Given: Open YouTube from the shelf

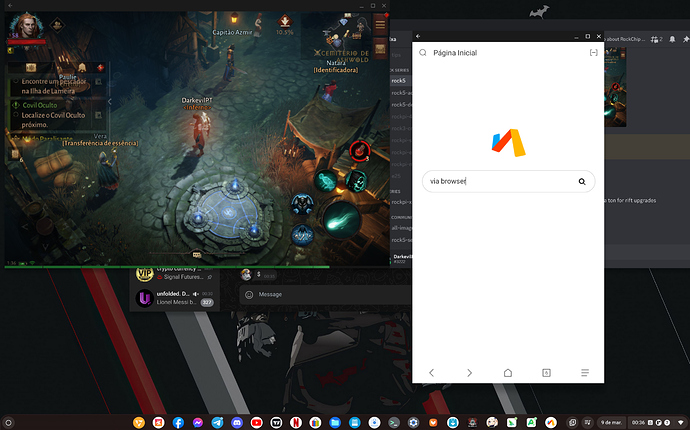Looking at the screenshot, I should tap(257, 423).
